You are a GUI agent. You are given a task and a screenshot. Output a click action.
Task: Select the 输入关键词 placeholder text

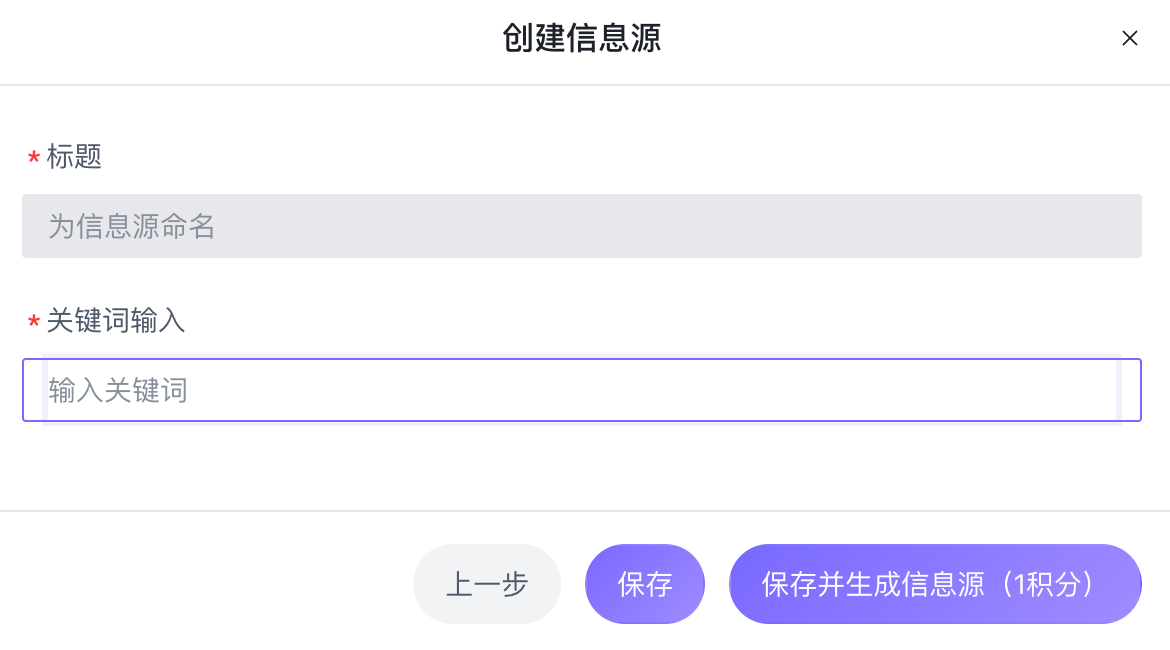[x=118, y=391]
